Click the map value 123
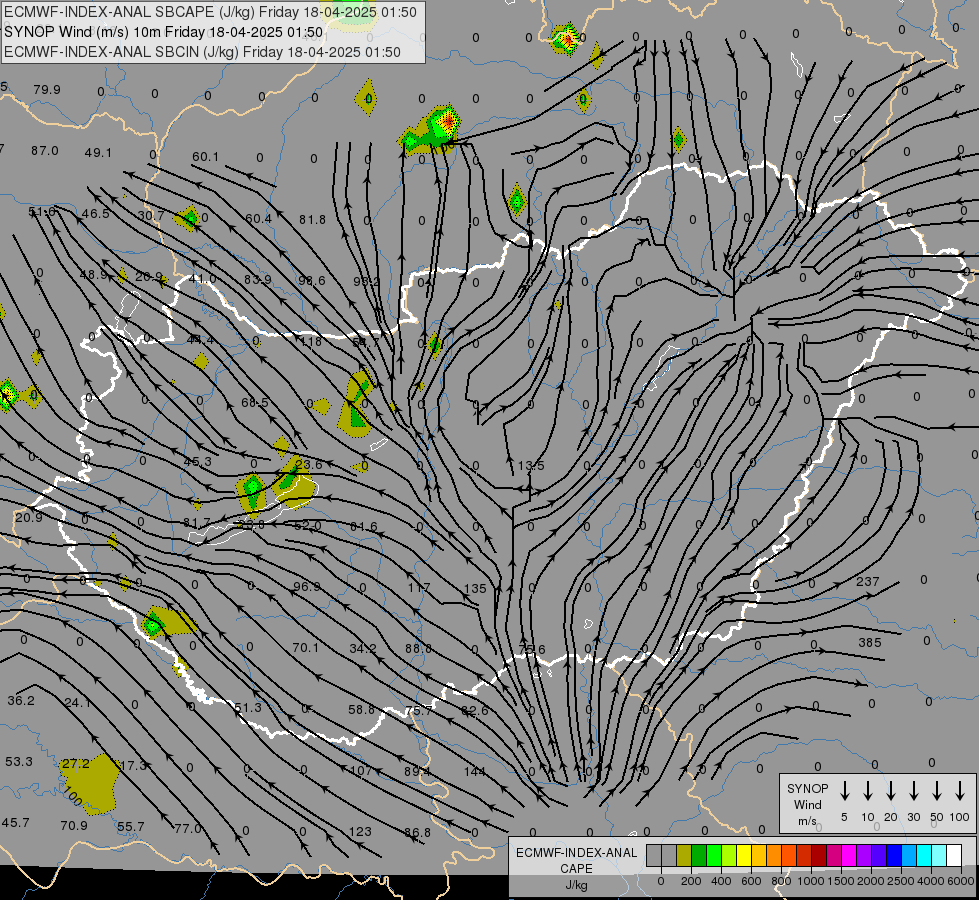Screen dimensions: 979x900 tap(360, 832)
